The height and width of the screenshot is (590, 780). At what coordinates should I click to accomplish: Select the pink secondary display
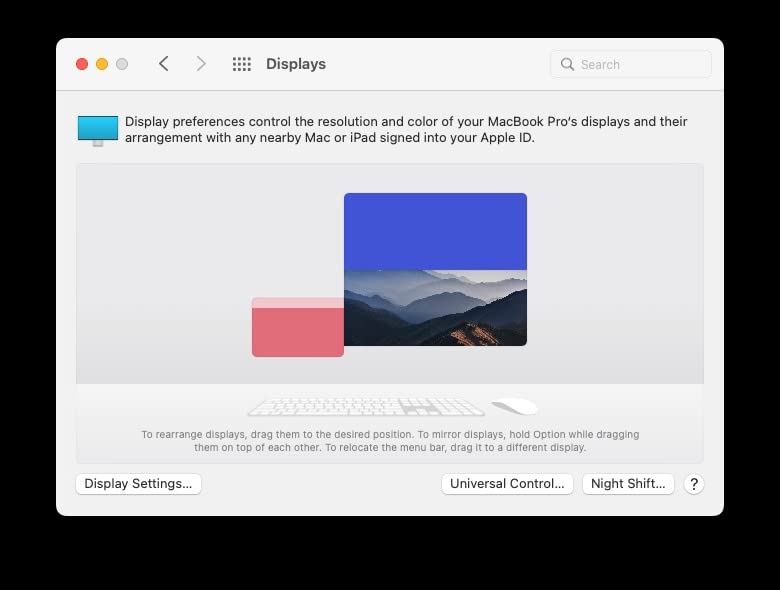pyautogui.click(x=298, y=332)
